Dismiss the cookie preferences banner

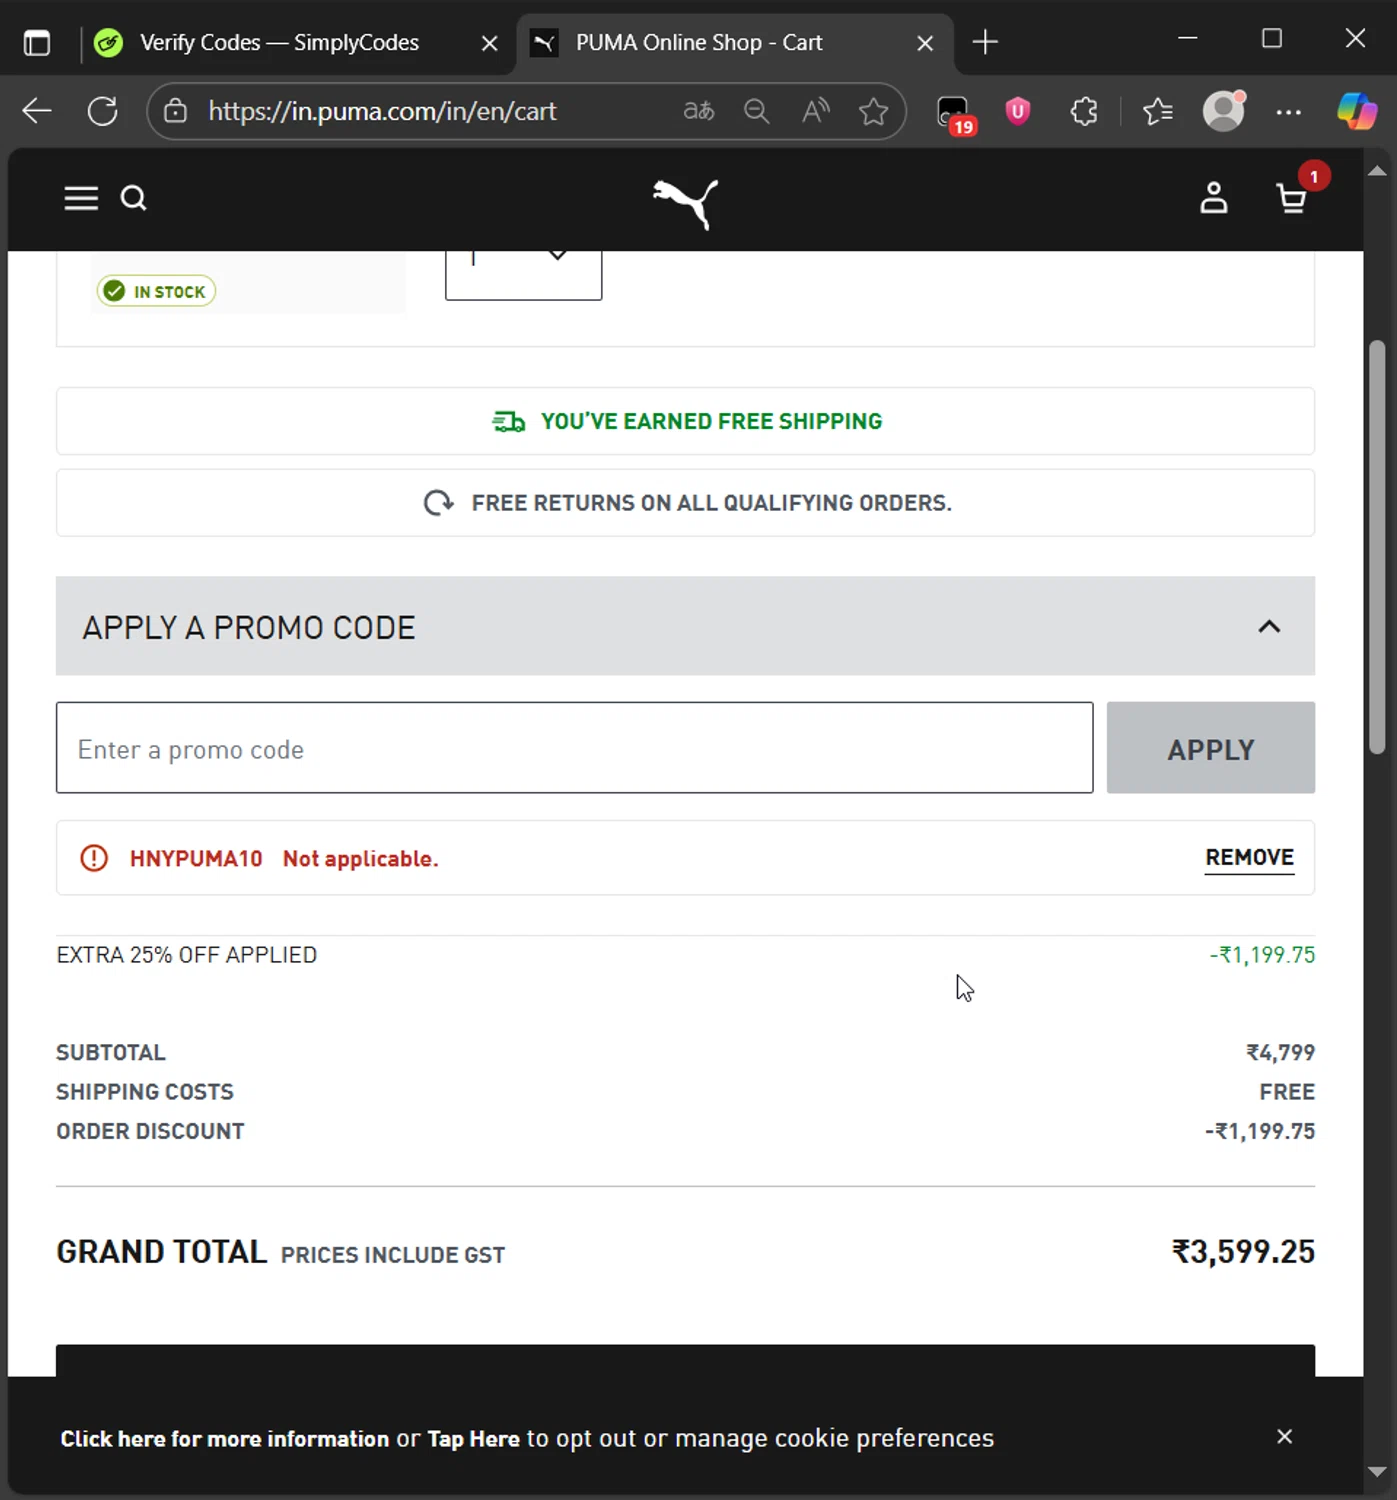[x=1285, y=1437]
